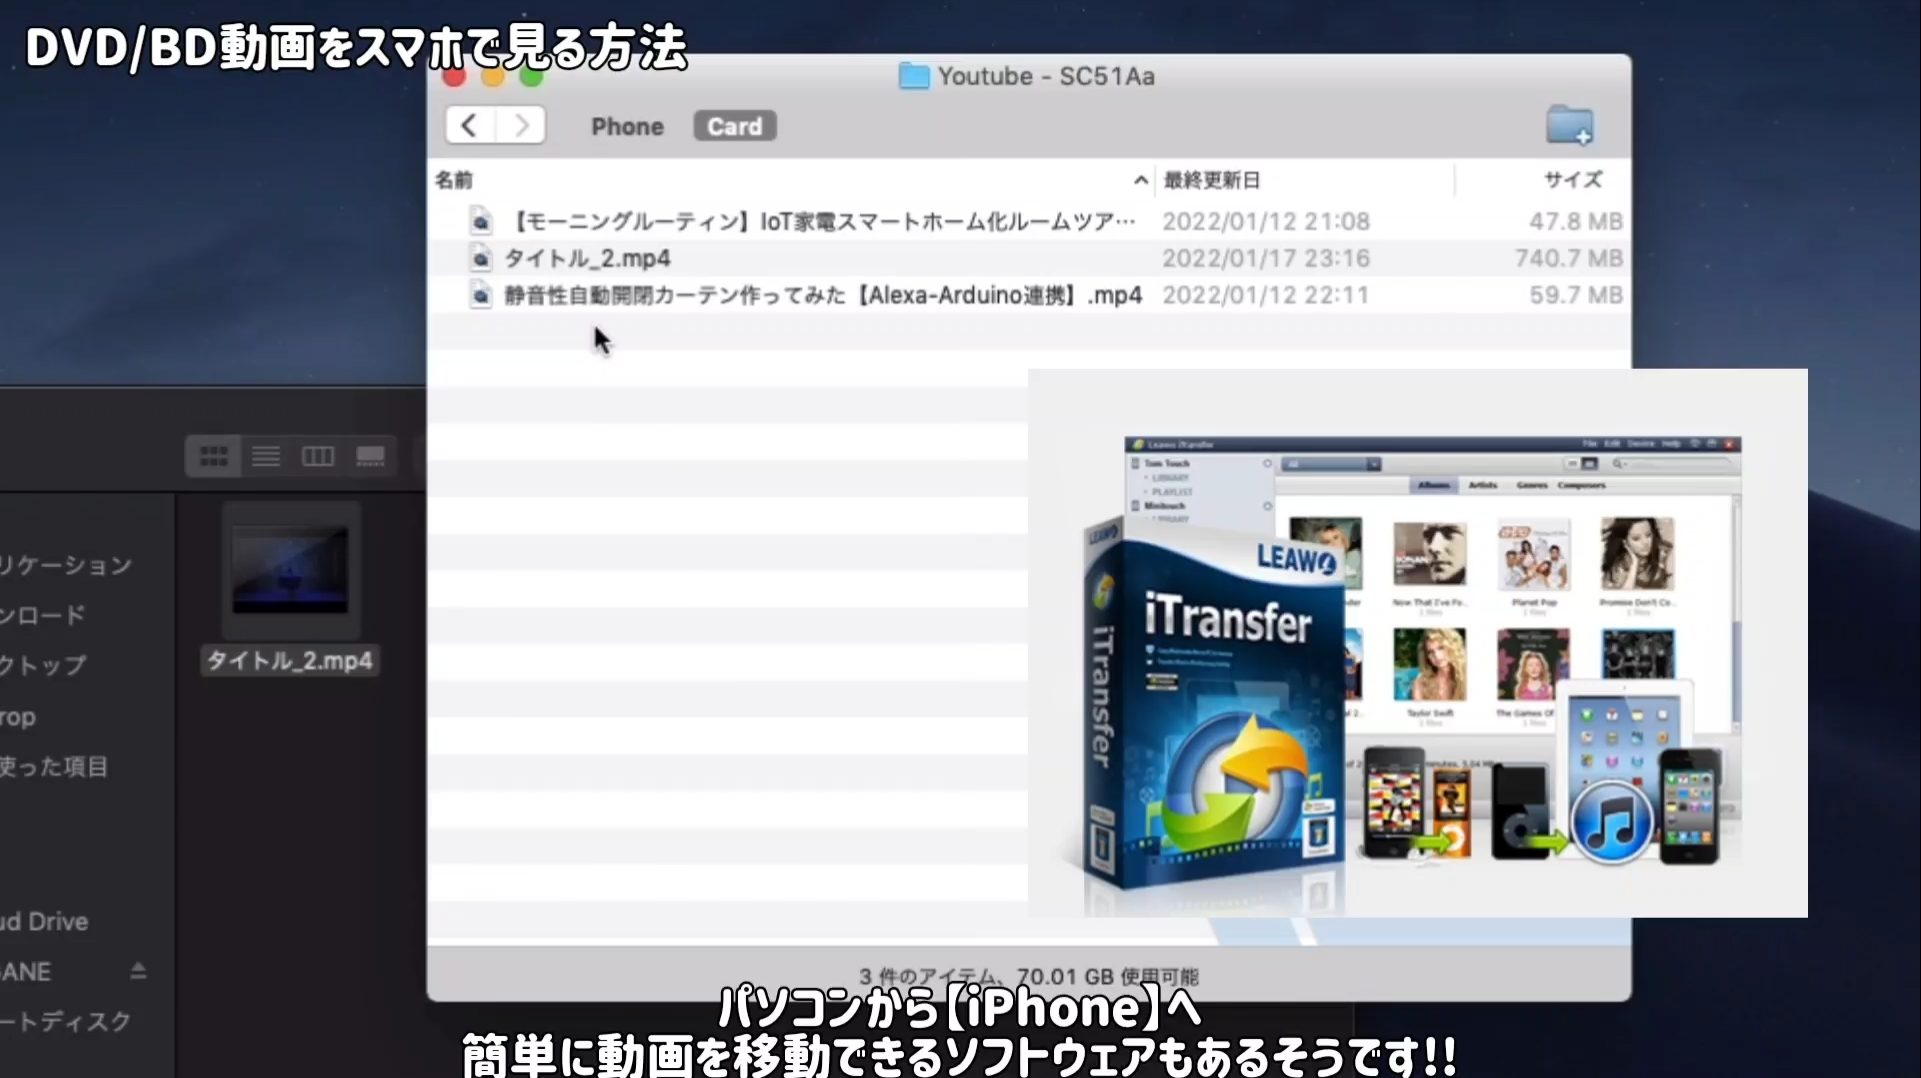Toggle sort order with the 名前 column arrow

[1140, 181]
